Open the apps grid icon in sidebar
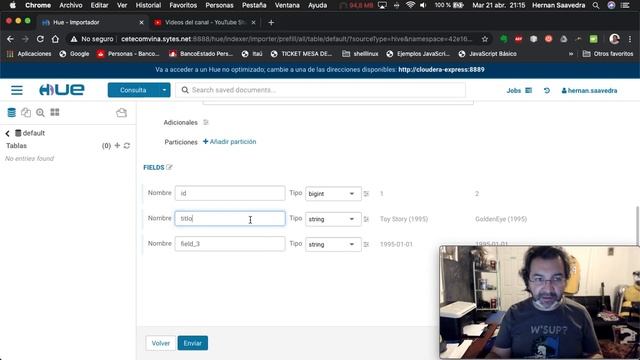This screenshot has height=360, width=640. pyautogui.click(x=55, y=112)
